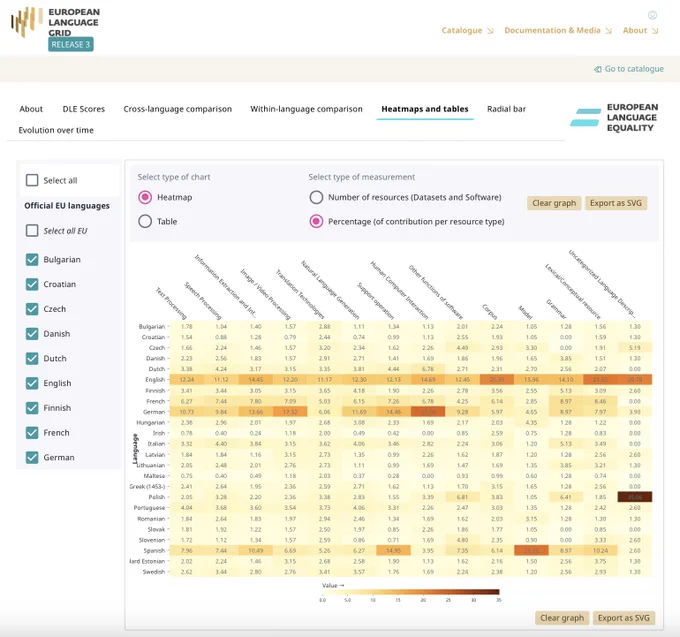Uncheck the English language
Viewport: 680px width, 637px height.
(x=32, y=383)
